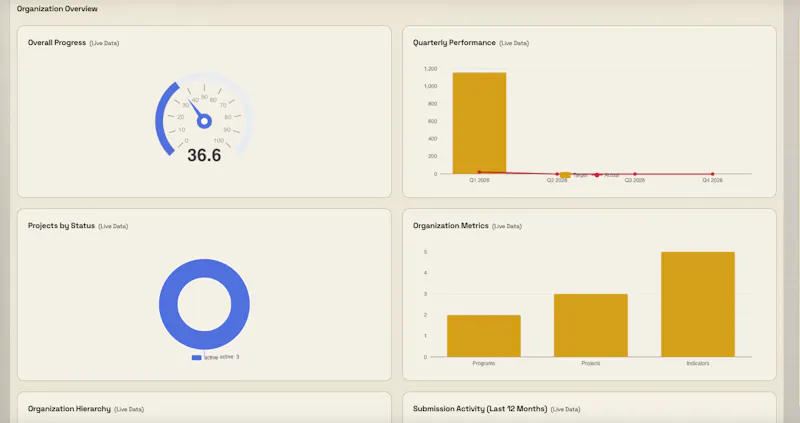Image resolution: width=800 pixels, height=423 pixels.
Task: Click the Overall Progress card title
Action: point(57,43)
